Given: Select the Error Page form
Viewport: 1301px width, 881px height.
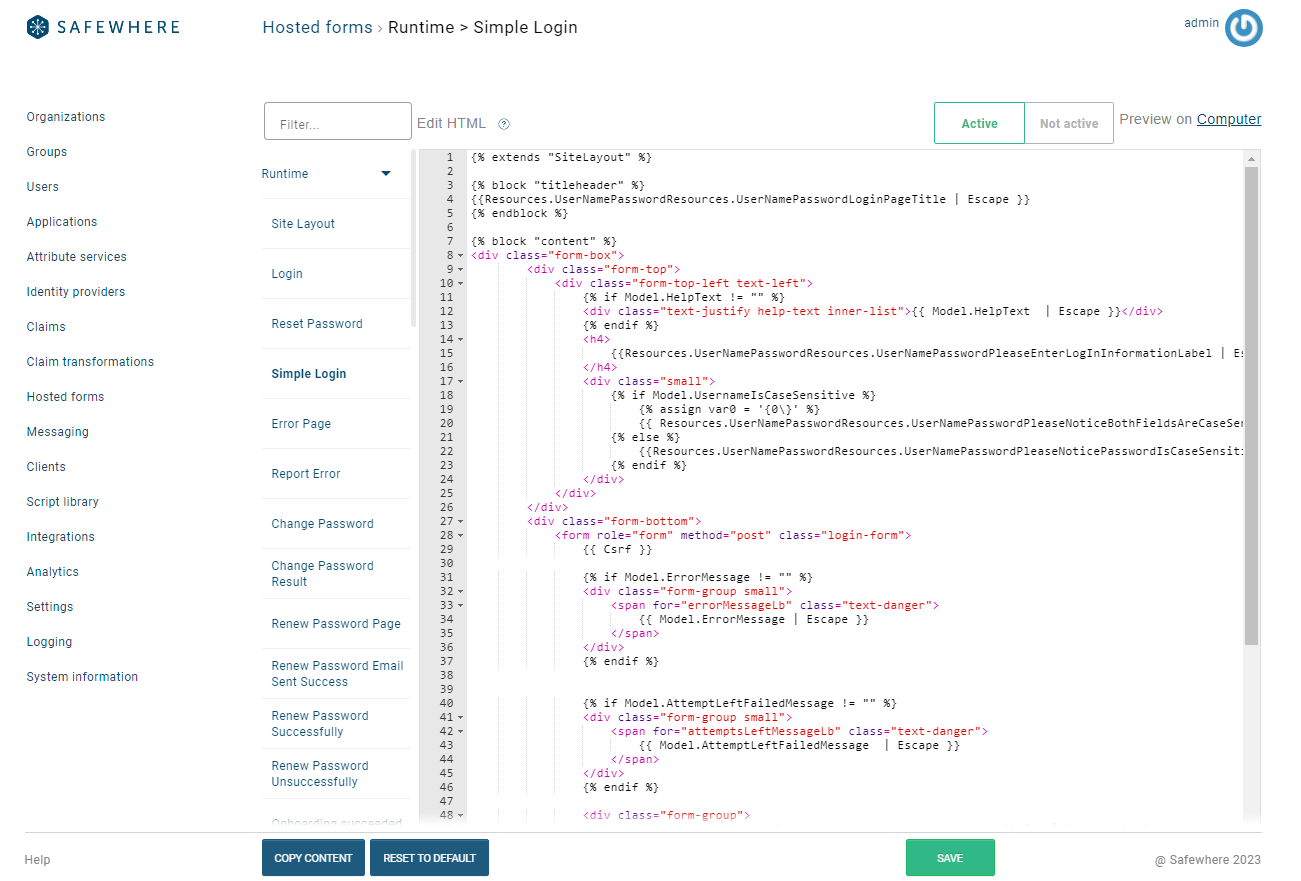Looking at the screenshot, I should click(x=301, y=424).
